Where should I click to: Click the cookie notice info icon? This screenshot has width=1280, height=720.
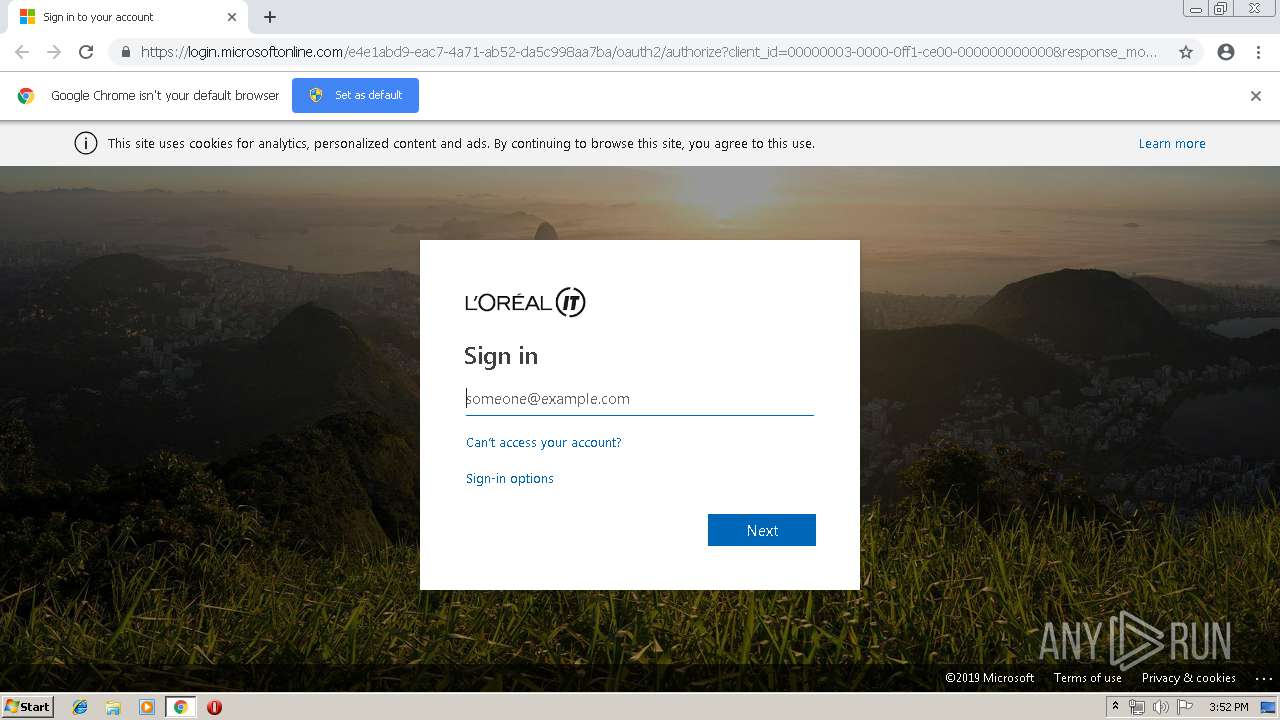point(86,143)
